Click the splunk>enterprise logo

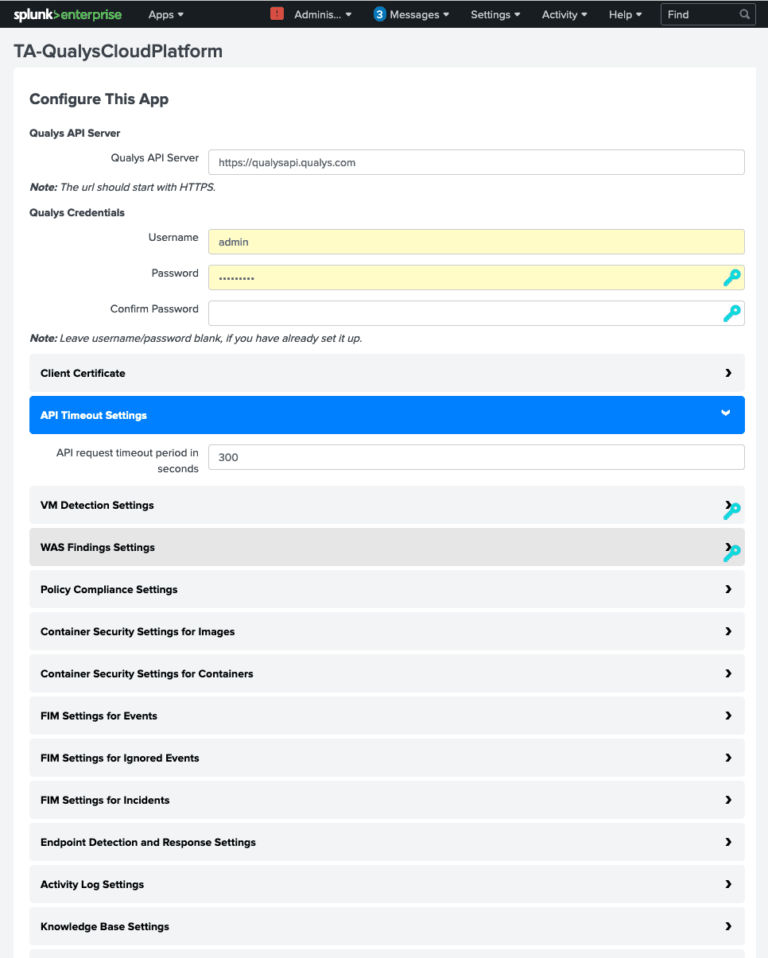[68, 14]
